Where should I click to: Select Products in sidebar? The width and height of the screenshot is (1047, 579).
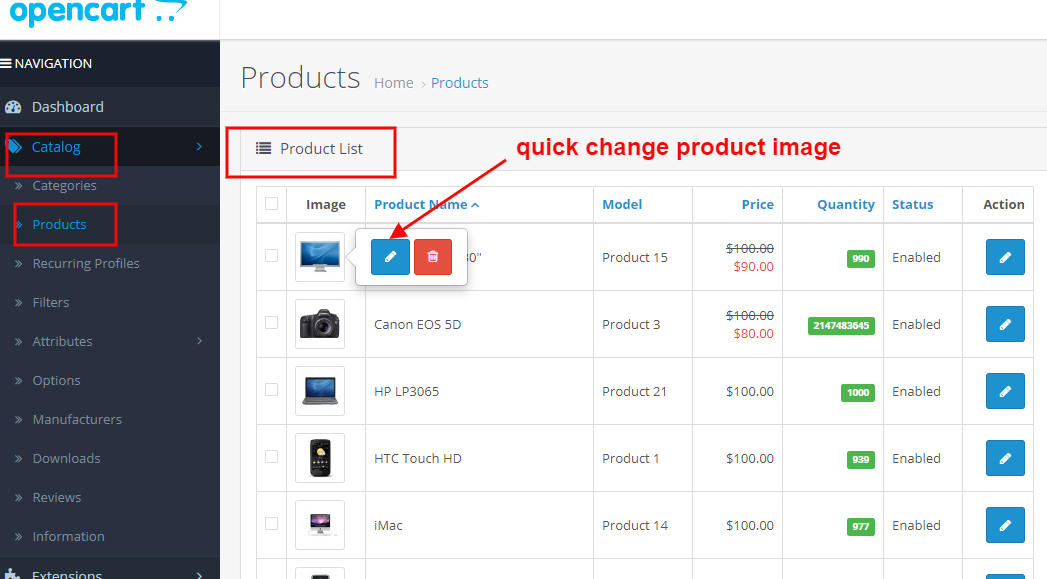[59, 224]
